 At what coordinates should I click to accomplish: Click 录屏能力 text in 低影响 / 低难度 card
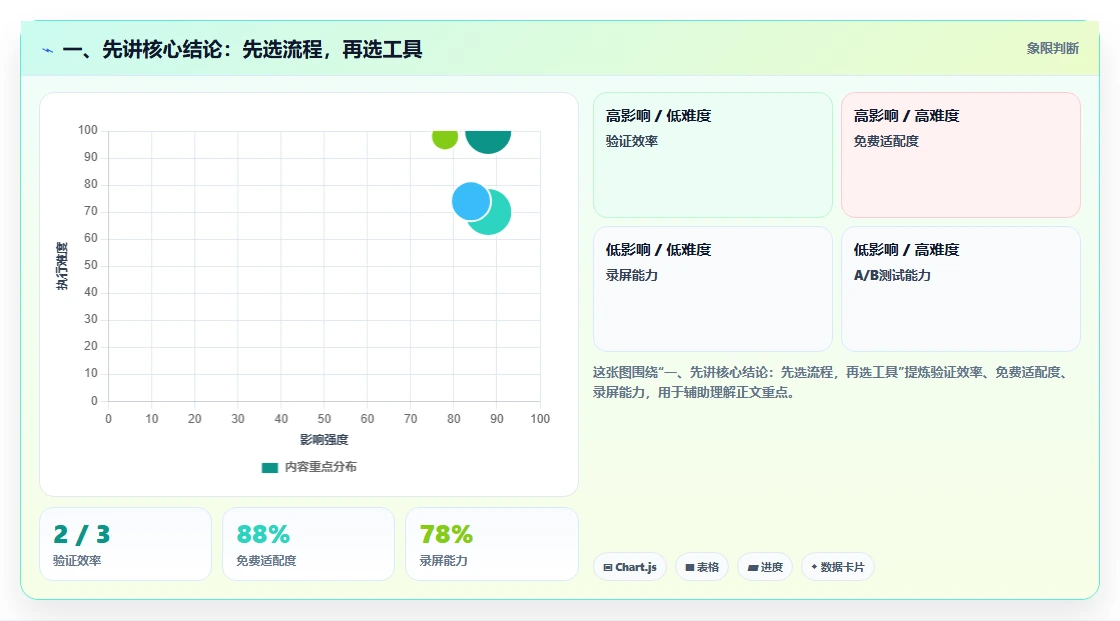click(x=631, y=275)
